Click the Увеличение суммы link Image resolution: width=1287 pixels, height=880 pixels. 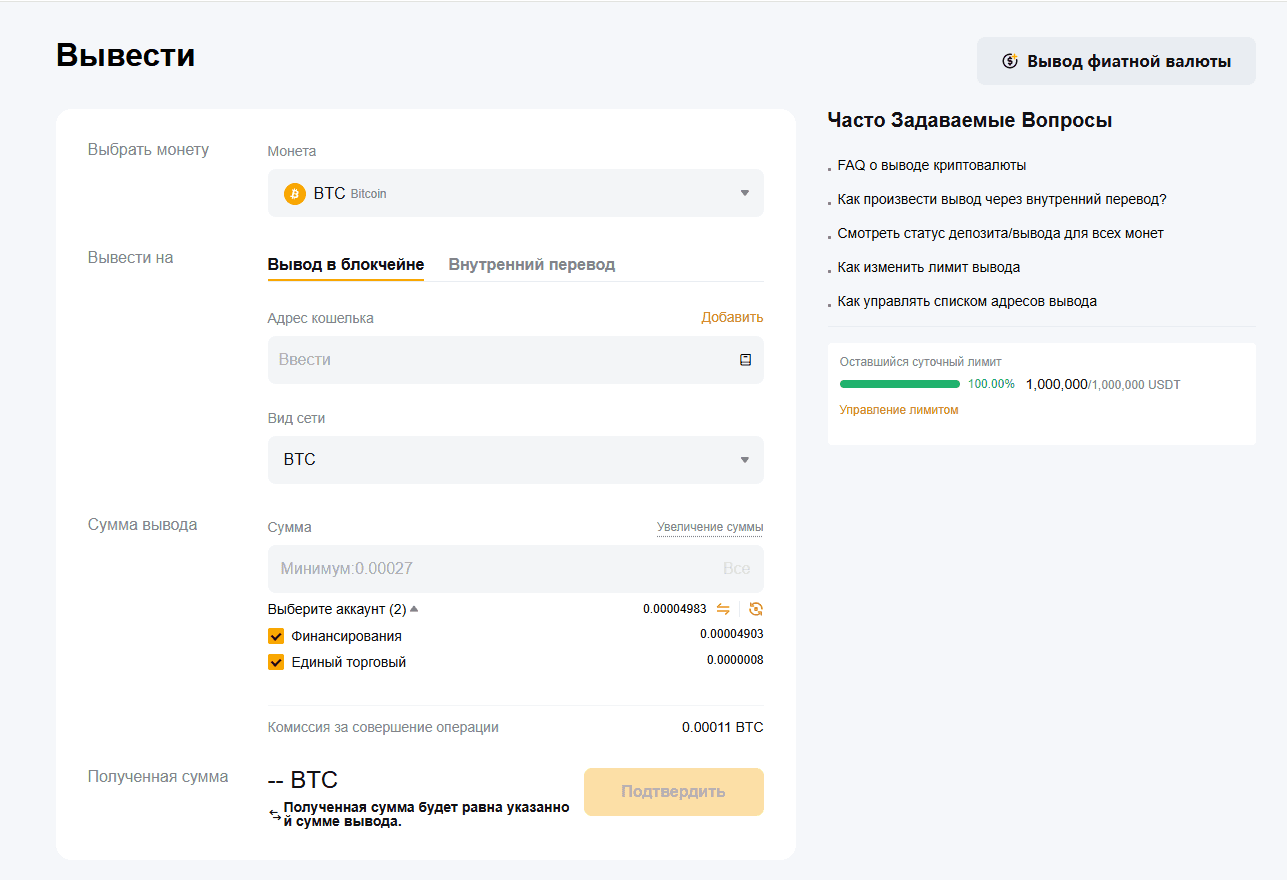(x=710, y=527)
